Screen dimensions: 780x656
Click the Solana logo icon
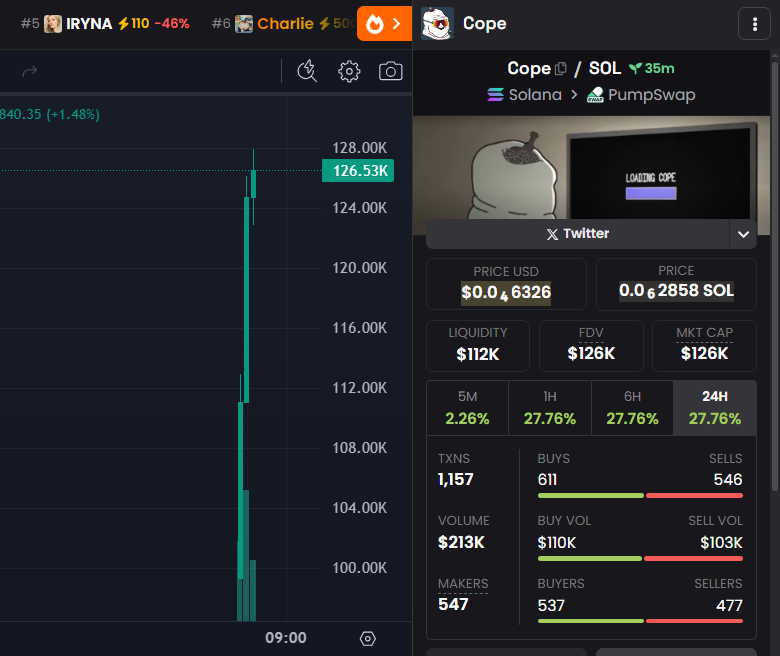(x=495, y=94)
